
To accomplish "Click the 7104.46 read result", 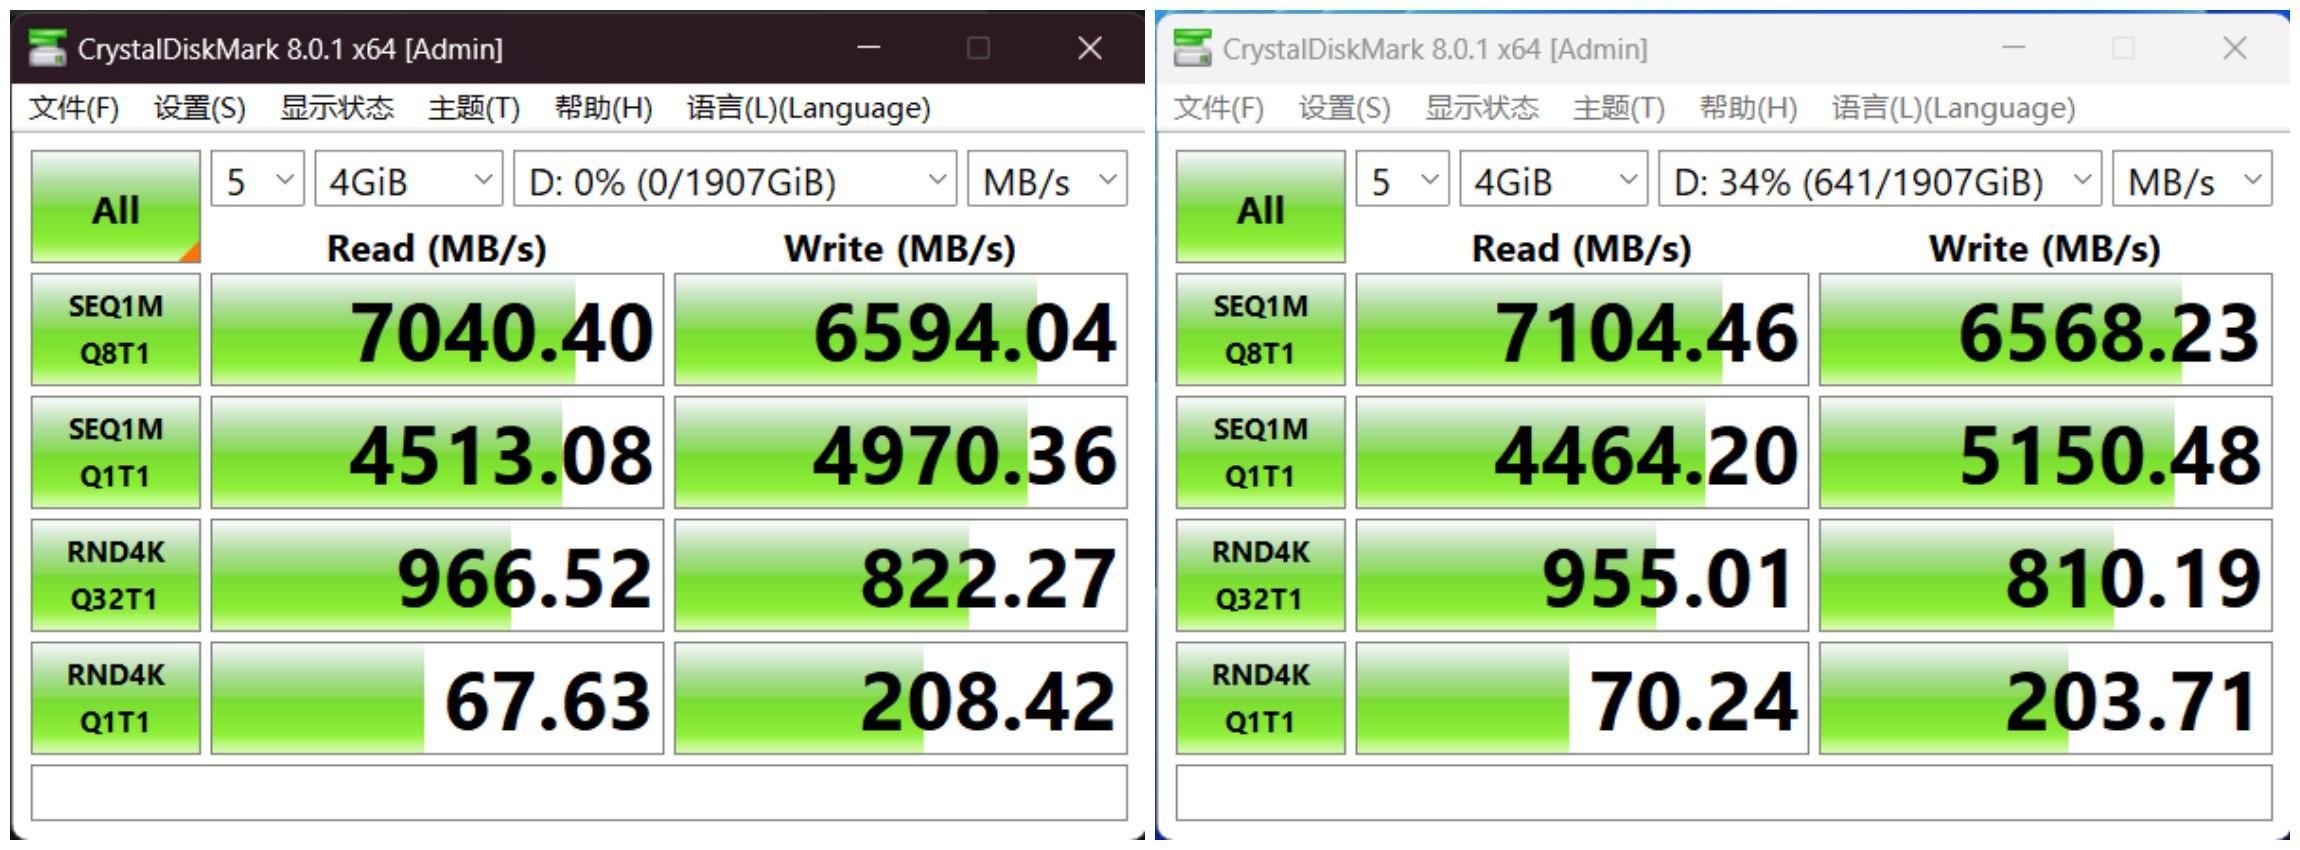I will point(1582,330).
